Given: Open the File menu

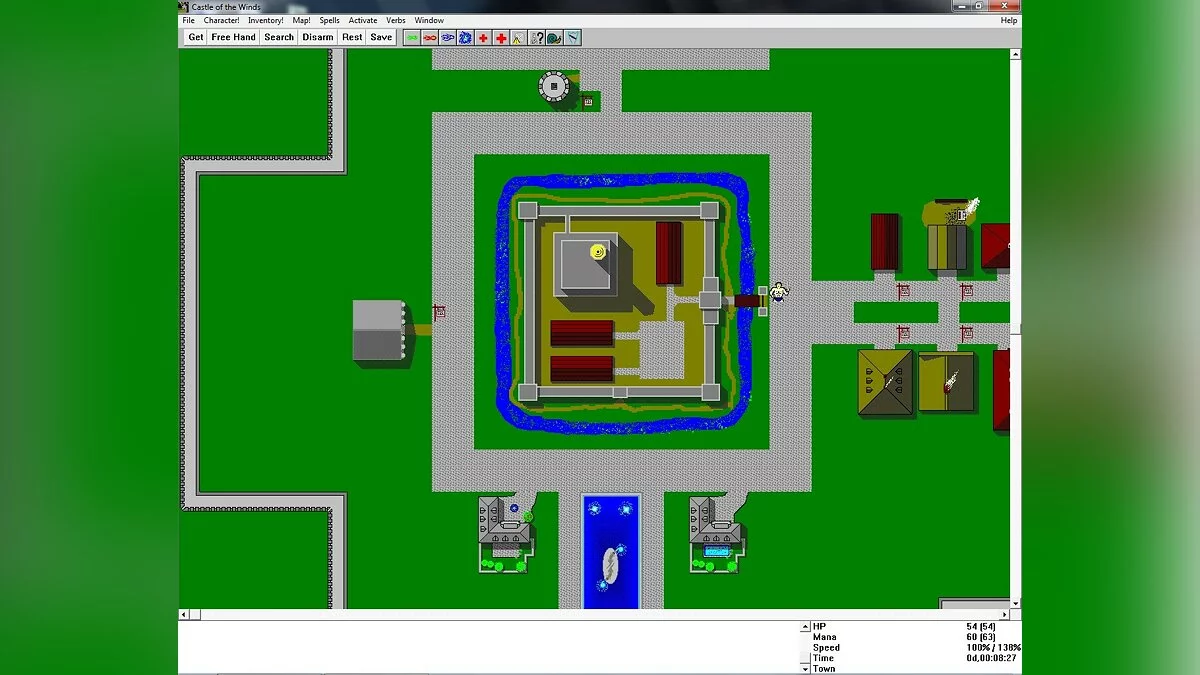Looking at the screenshot, I should click(x=188, y=20).
